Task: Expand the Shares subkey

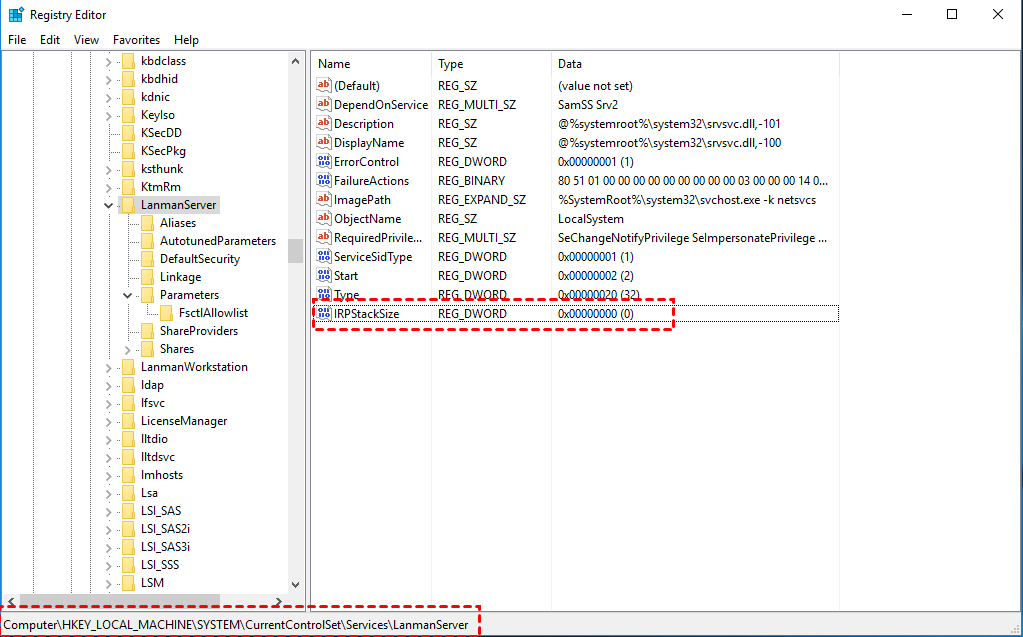Action: (x=128, y=349)
